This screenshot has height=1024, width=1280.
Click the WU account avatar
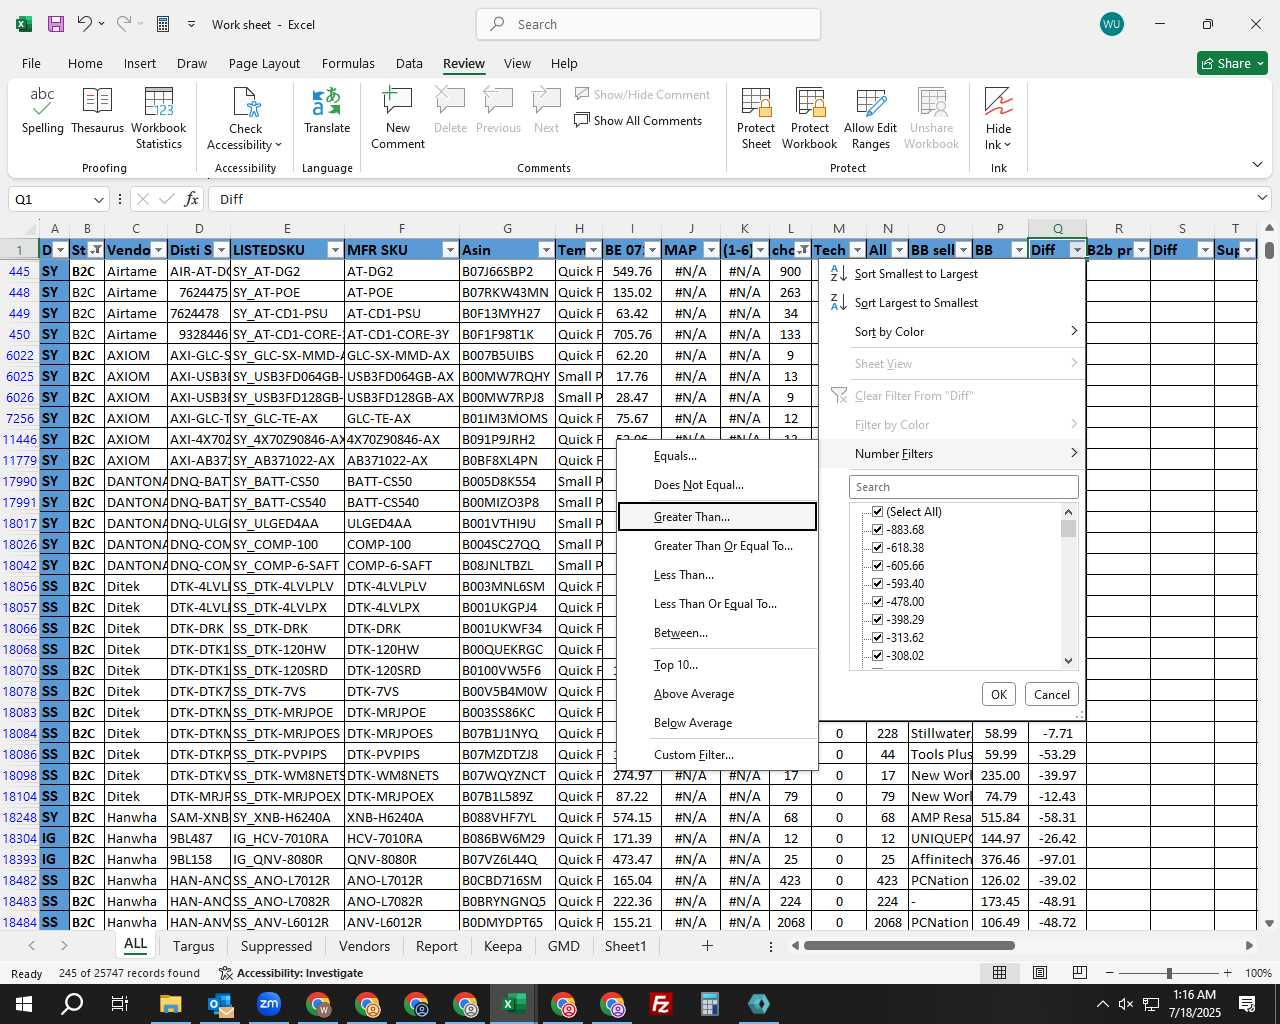(1111, 24)
